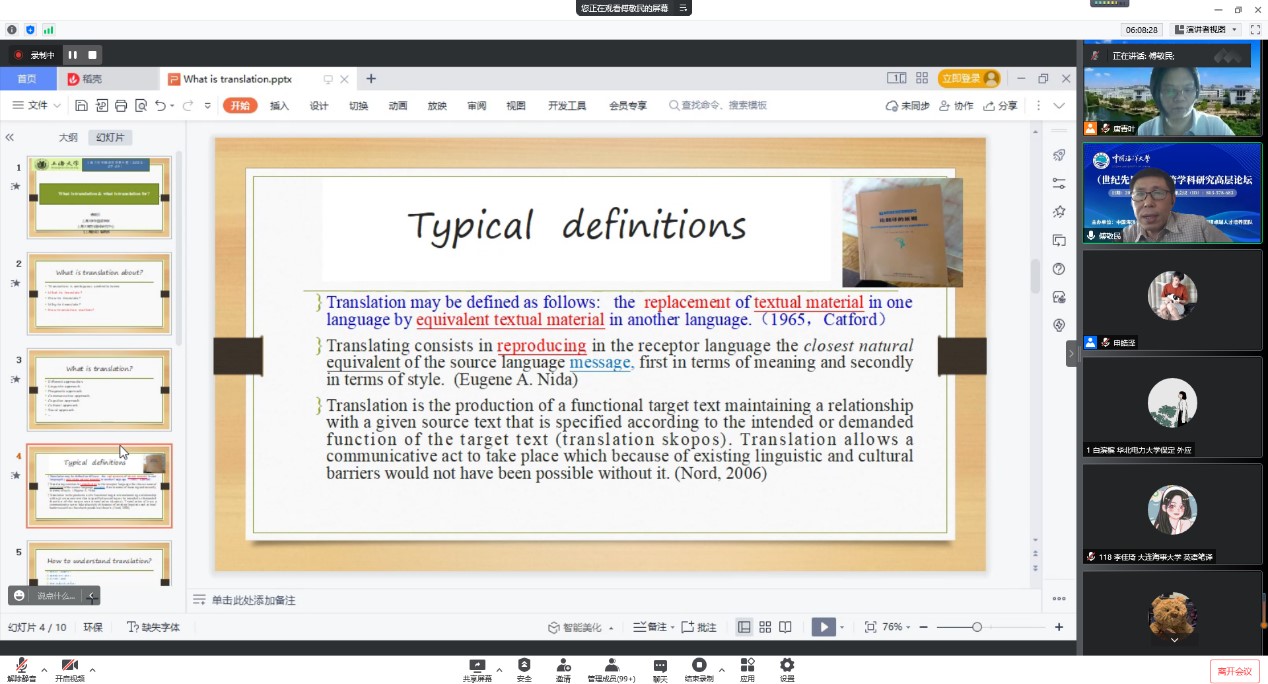
Task: Go to the 首页 home tab
Action: point(27,79)
